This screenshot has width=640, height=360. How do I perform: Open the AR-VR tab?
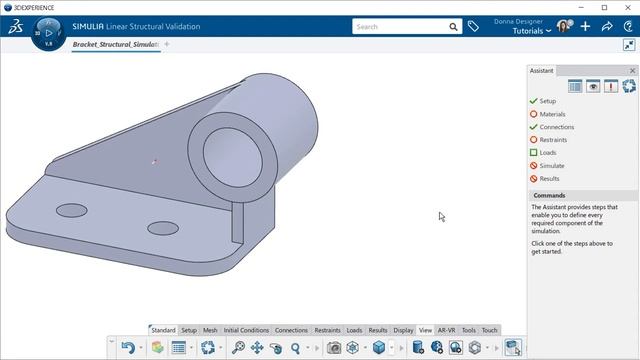(x=447, y=330)
